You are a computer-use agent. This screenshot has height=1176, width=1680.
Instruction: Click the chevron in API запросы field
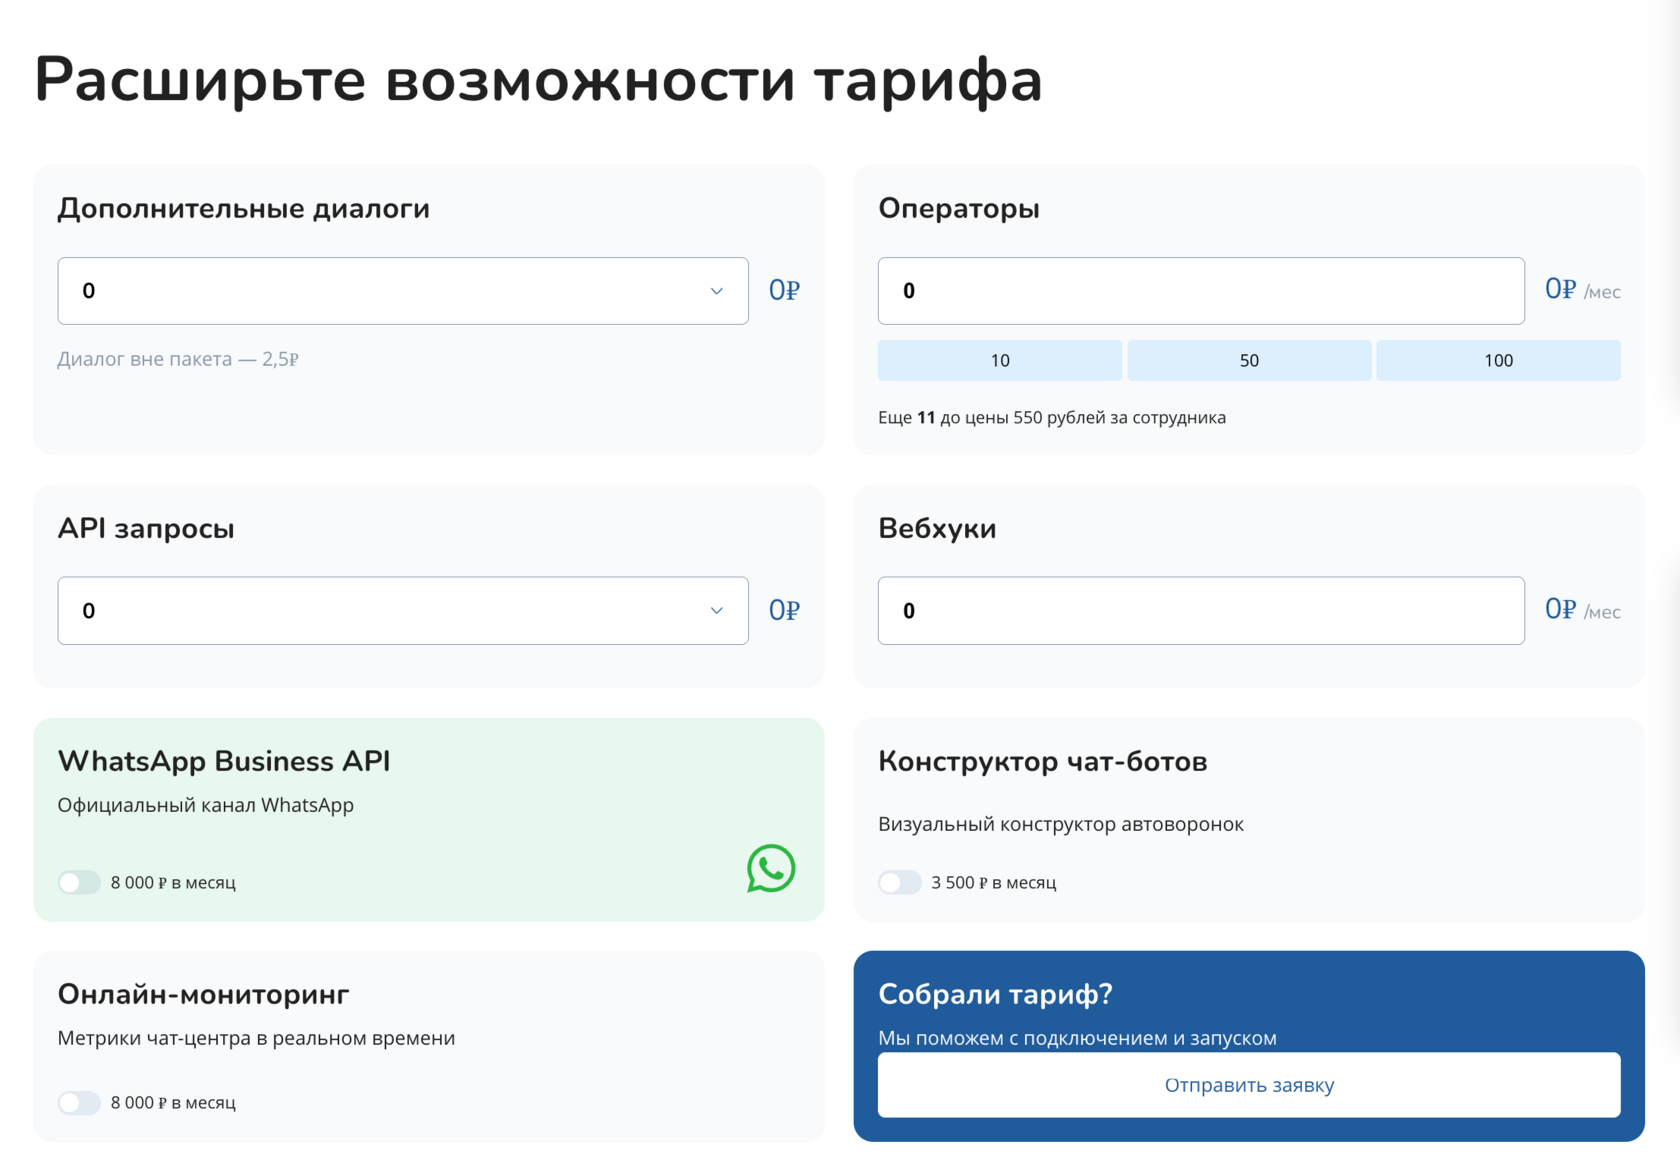(x=716, y=611)
